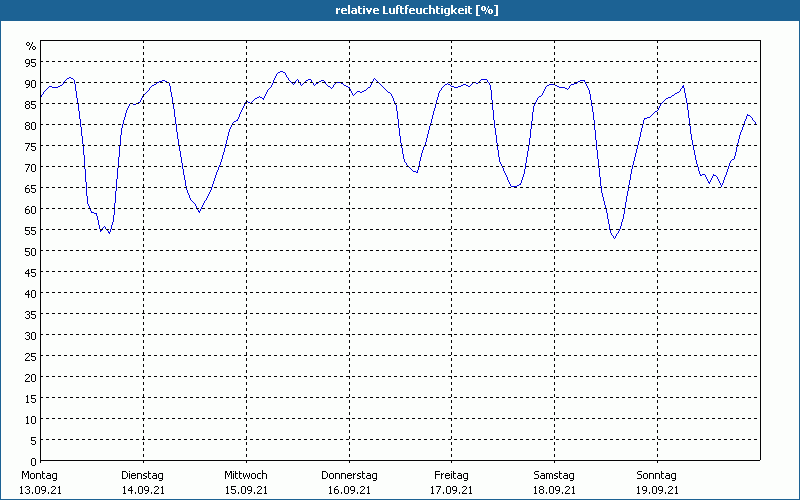This screenshot has height=500, width=800.
Task: Click the y-axis value '70'
Action: [31, 167]
